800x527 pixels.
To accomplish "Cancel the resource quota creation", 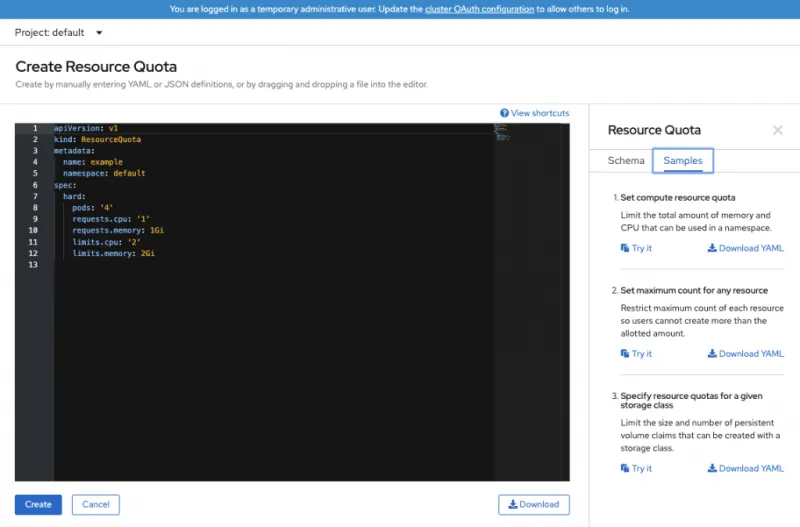I will point(95,504).
